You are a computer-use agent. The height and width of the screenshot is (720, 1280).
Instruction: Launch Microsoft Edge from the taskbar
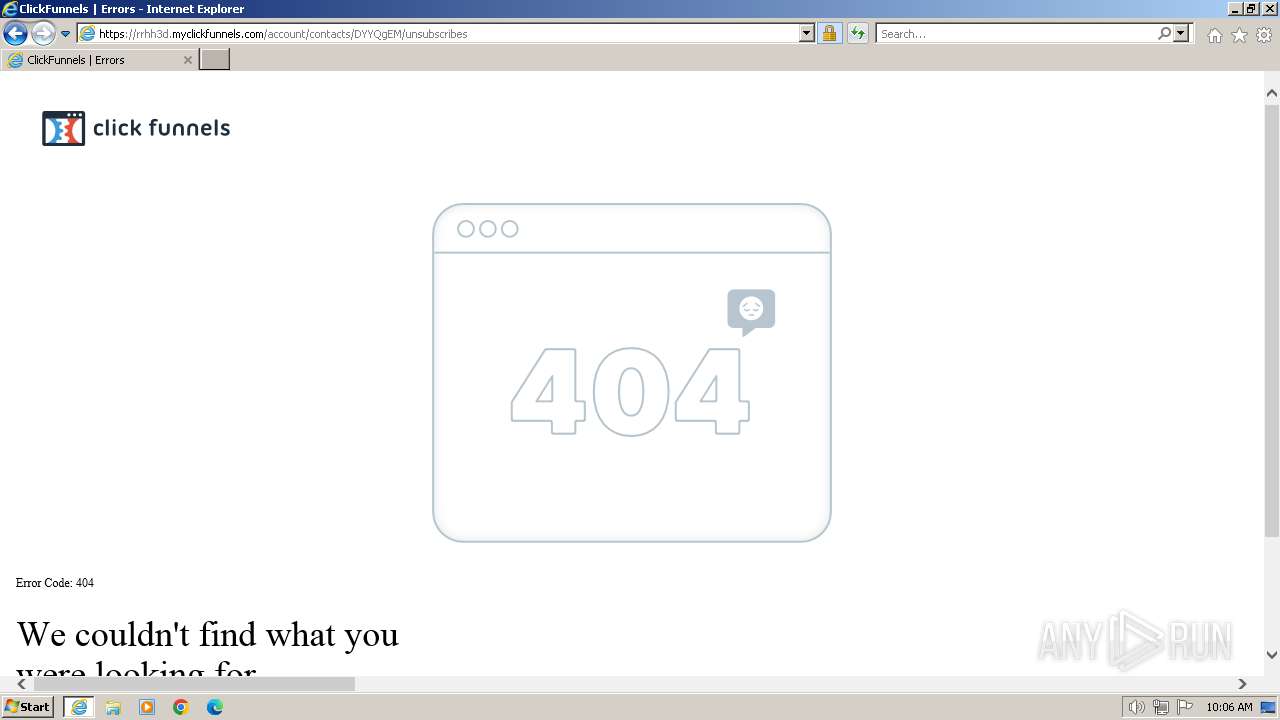(x=215, y=707)
